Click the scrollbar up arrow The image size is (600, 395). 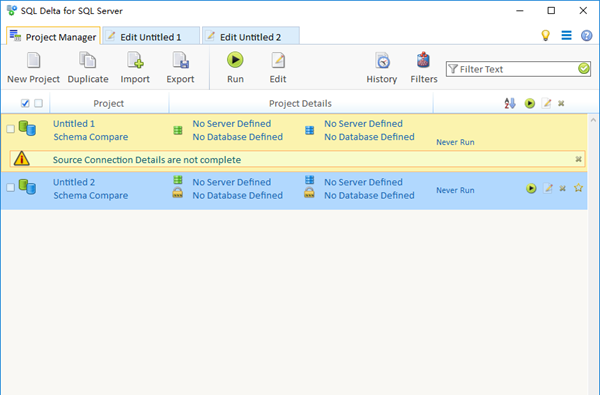click(x=593, y=120)
